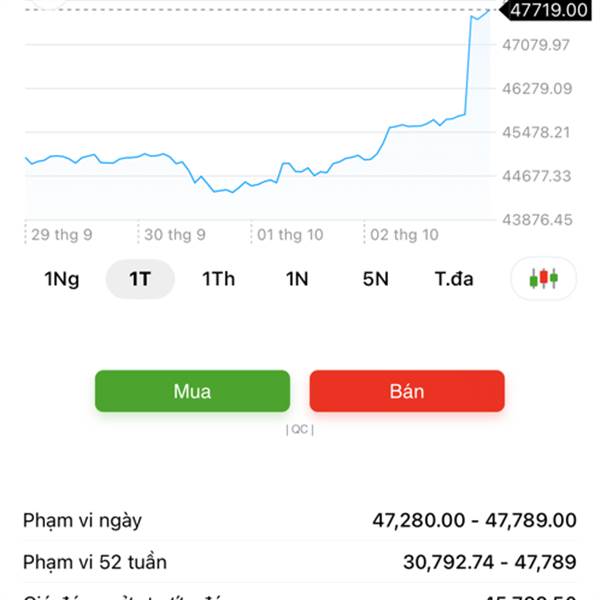This screenshot has width=600, height=600.
Task: Tap the Phạm vi 52 tuần label
Action: point(95,562)
